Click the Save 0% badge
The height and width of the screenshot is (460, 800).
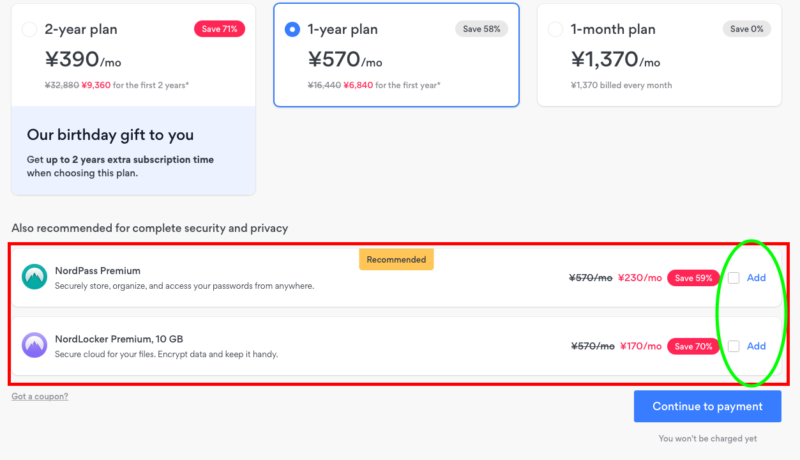pos(746,29)
